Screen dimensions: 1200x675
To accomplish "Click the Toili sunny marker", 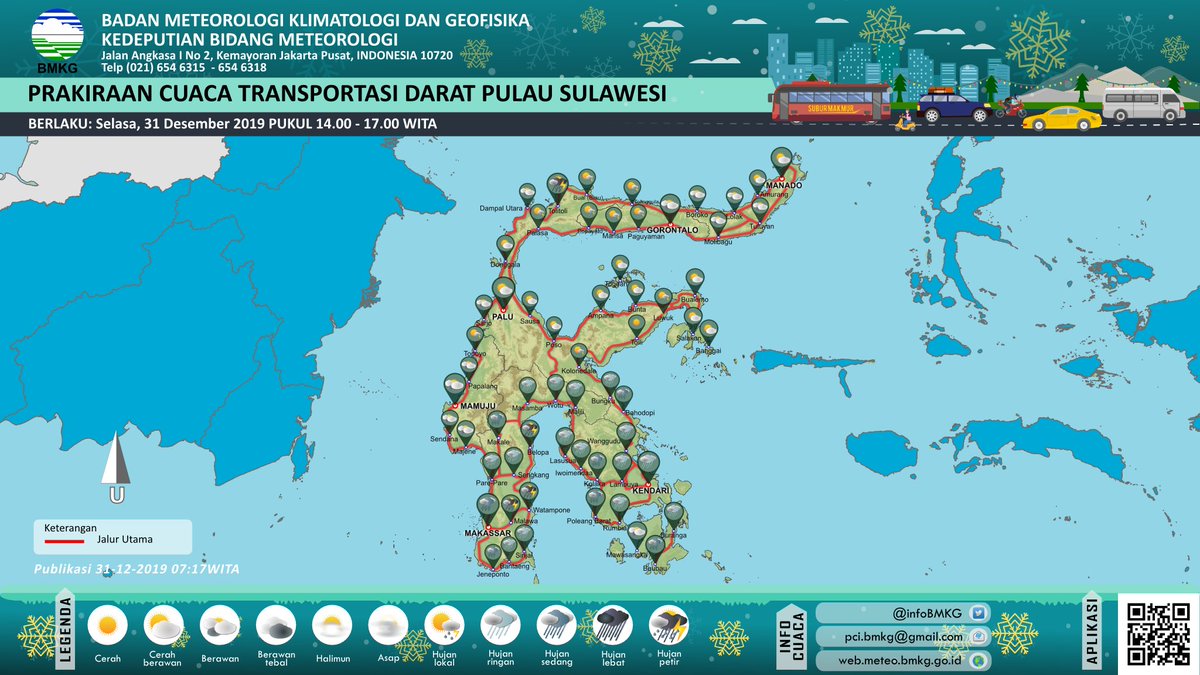I will (x=636, y=325).
